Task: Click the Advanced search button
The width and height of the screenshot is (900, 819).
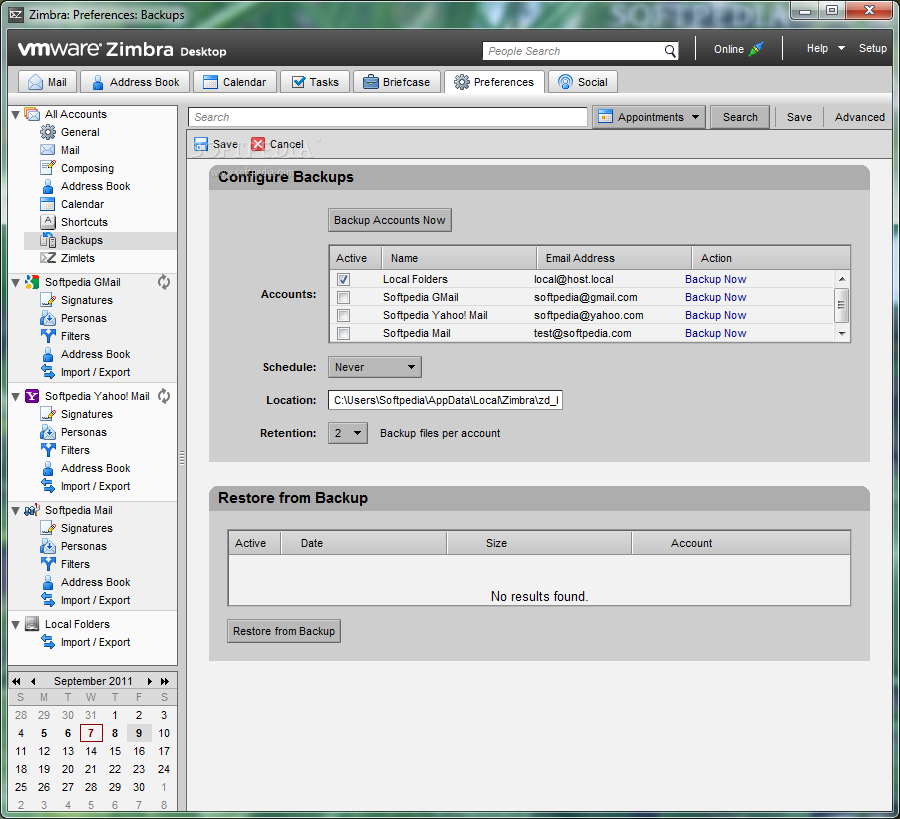Action: pyautogui.click(x=859, y=117)
